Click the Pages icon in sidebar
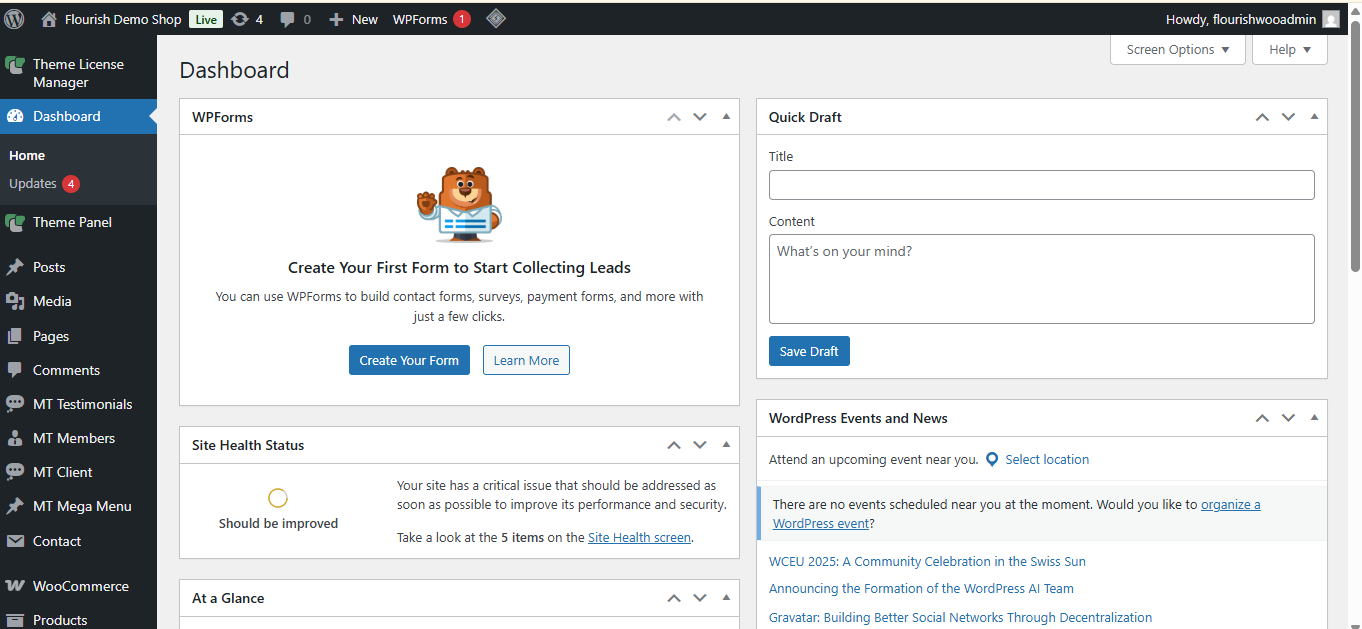 click(x=15, y=336)
